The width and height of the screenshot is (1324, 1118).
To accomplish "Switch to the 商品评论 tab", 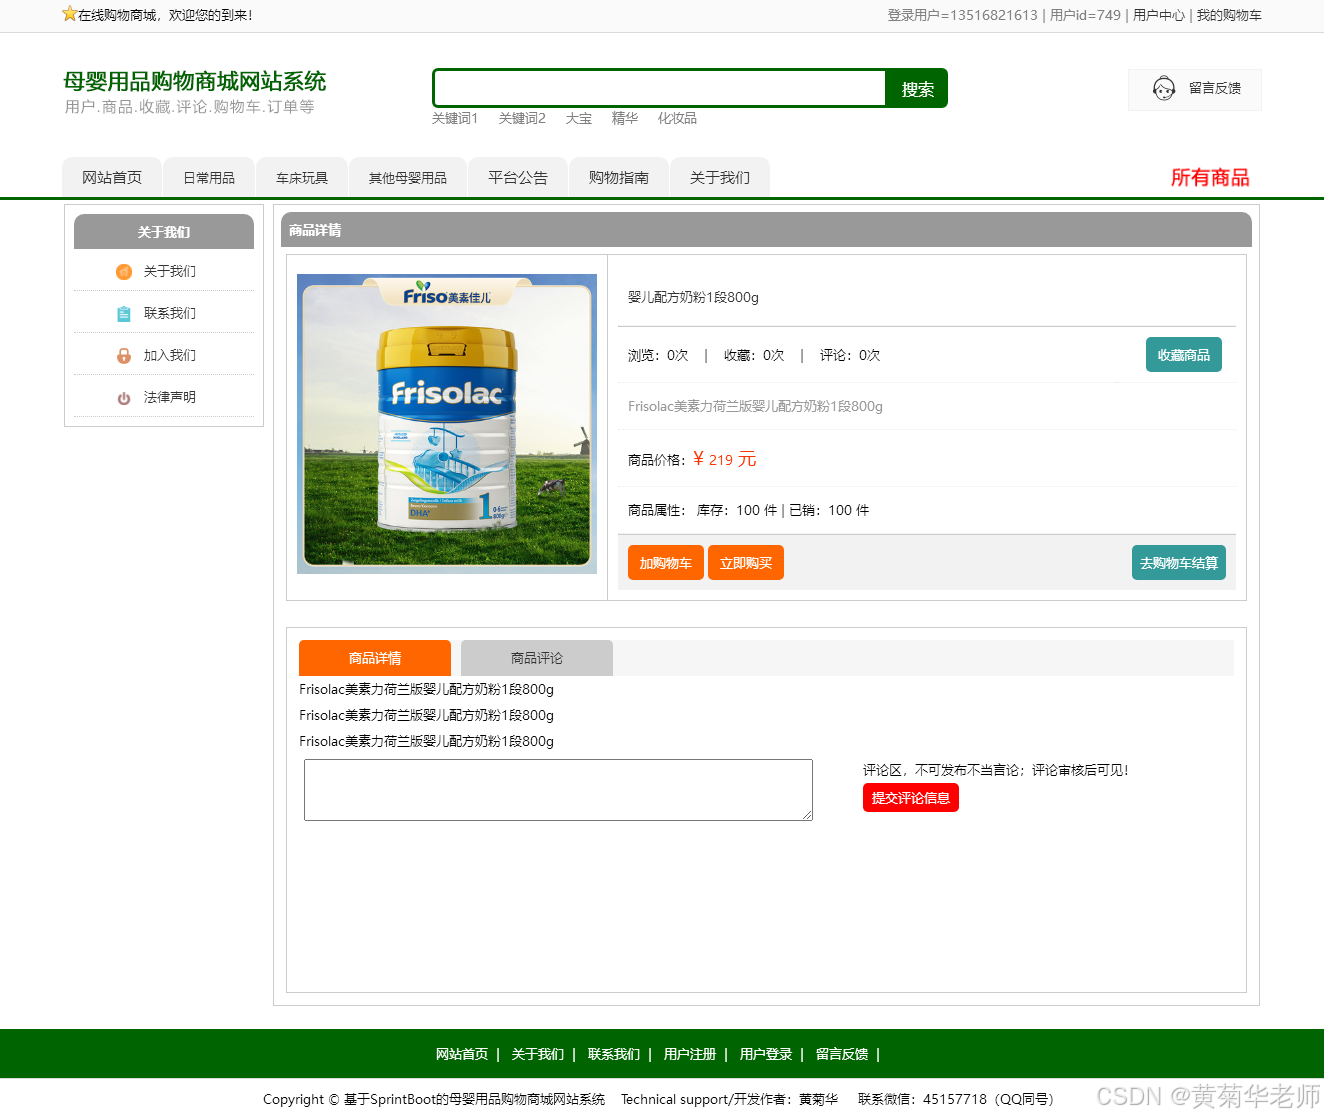I will [x=537, y=658].
